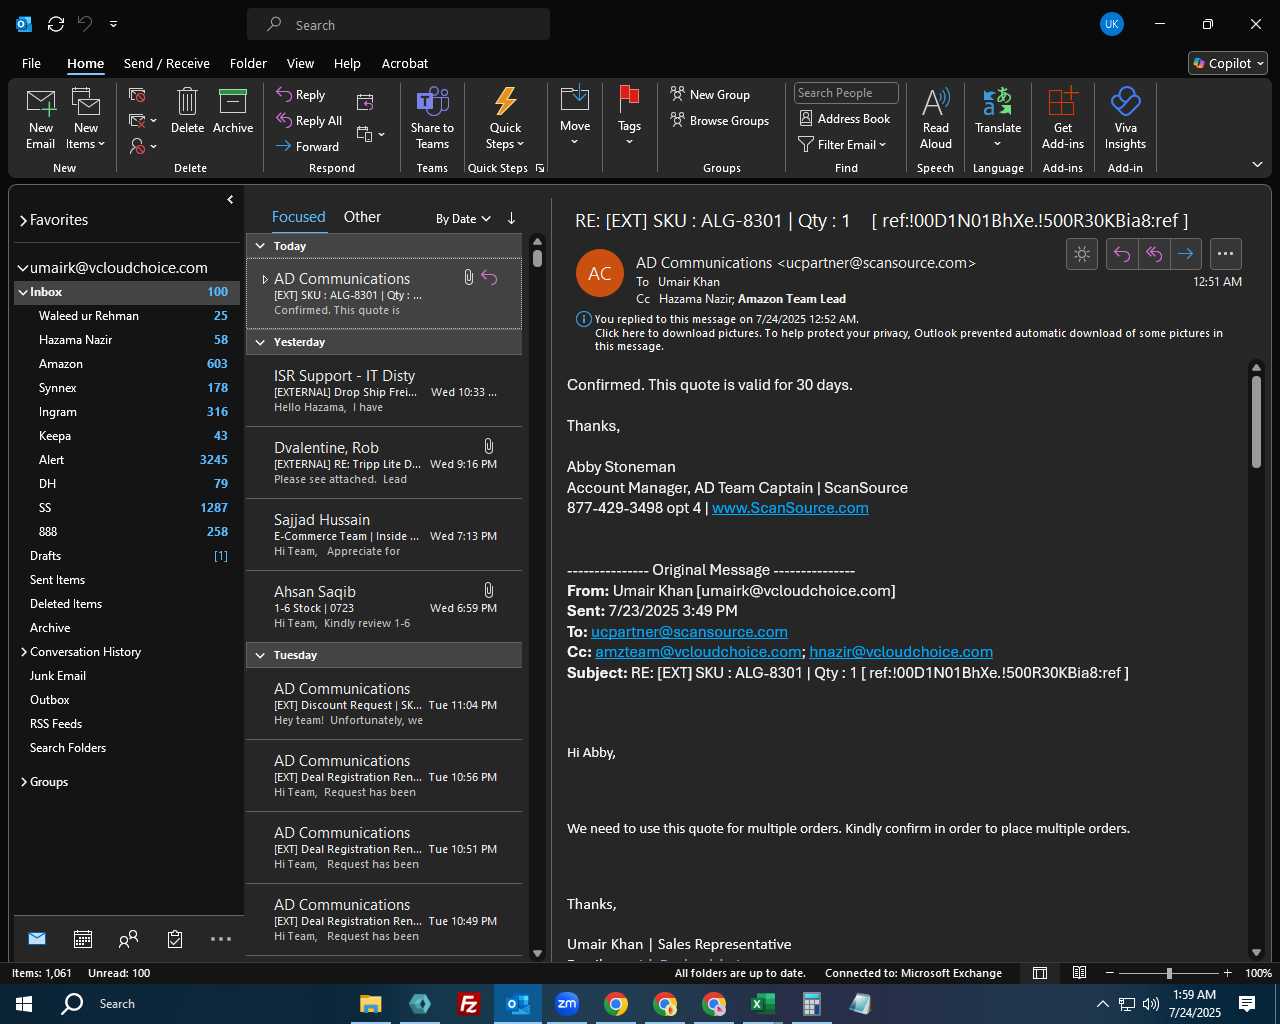Expand Conversation History folder
Image resolution: width=1280 pixels, height=1024 pixels.
24,652
